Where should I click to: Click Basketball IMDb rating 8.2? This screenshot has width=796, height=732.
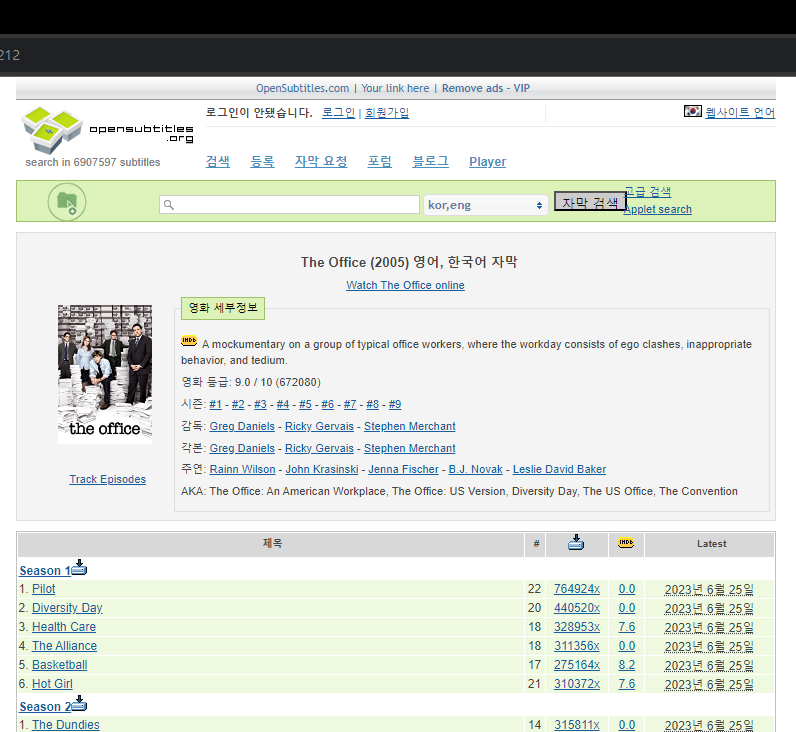coord(626,665)
